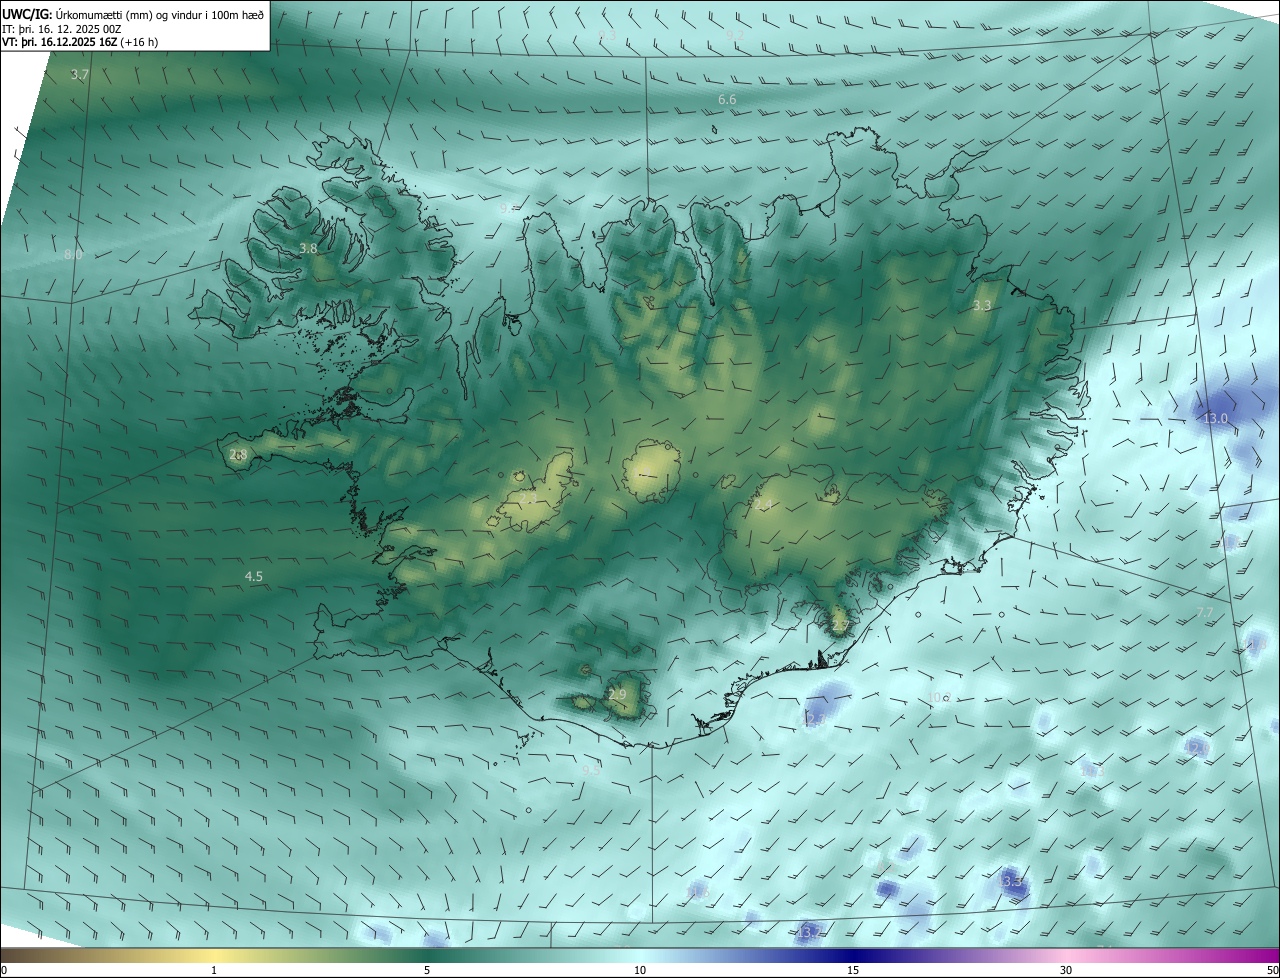The width and height of the screenshot is (1280, 978).
Task: Click the '50' tick on the color scale
Action: (x=1272, y=970)
